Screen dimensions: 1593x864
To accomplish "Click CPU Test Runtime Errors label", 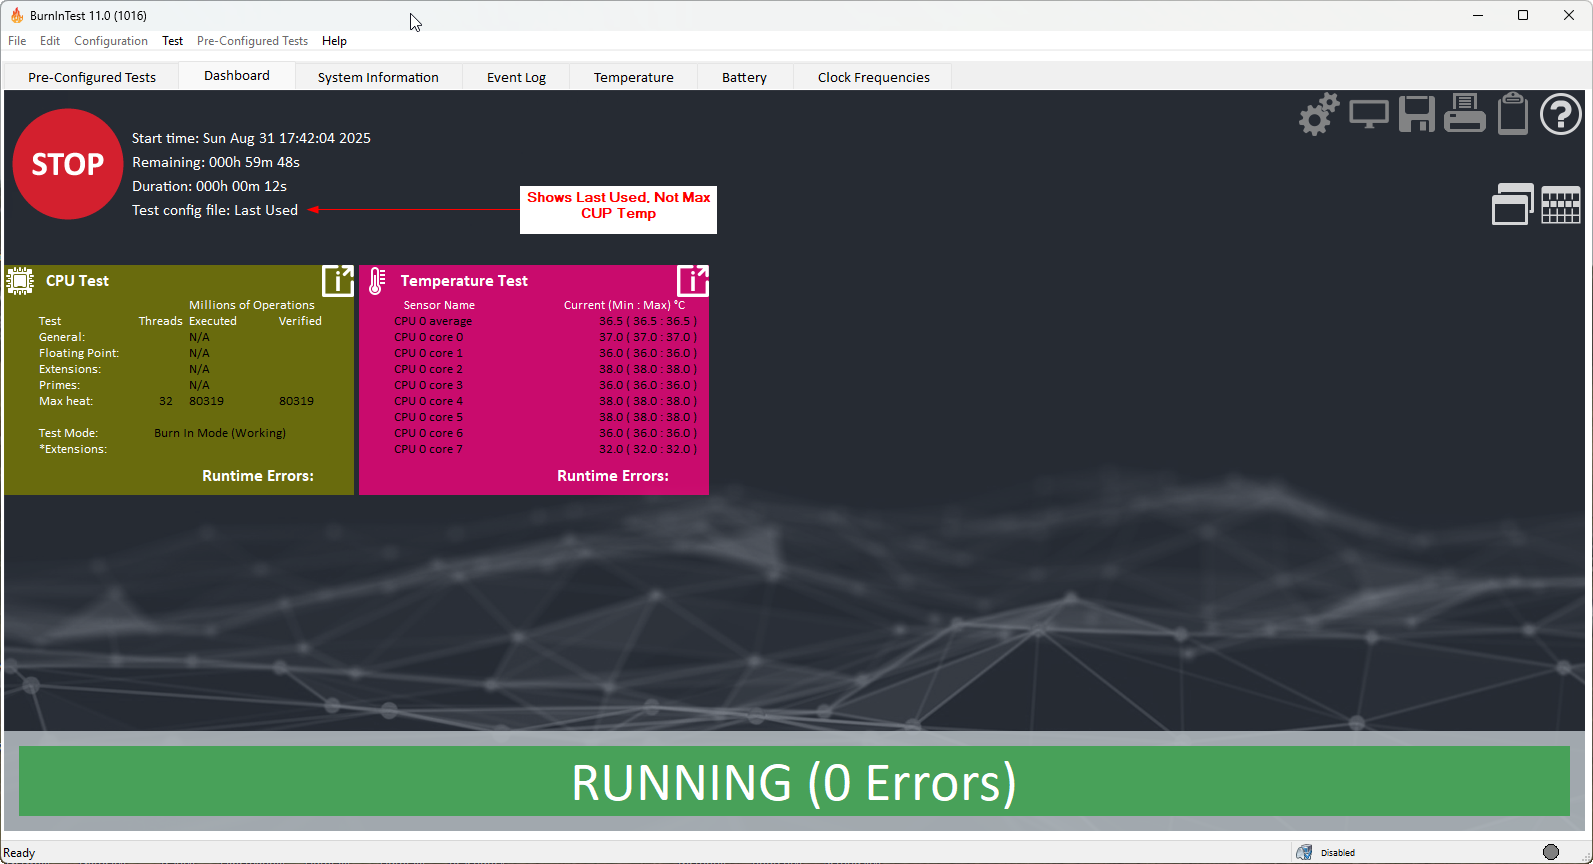I will pyautogui.click(x=258, y=476).
